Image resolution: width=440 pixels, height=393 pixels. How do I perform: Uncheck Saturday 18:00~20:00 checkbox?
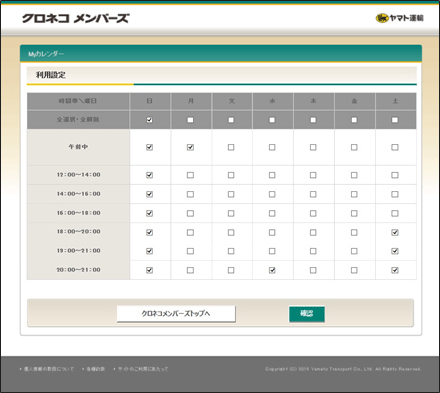(x=395, y=232)
